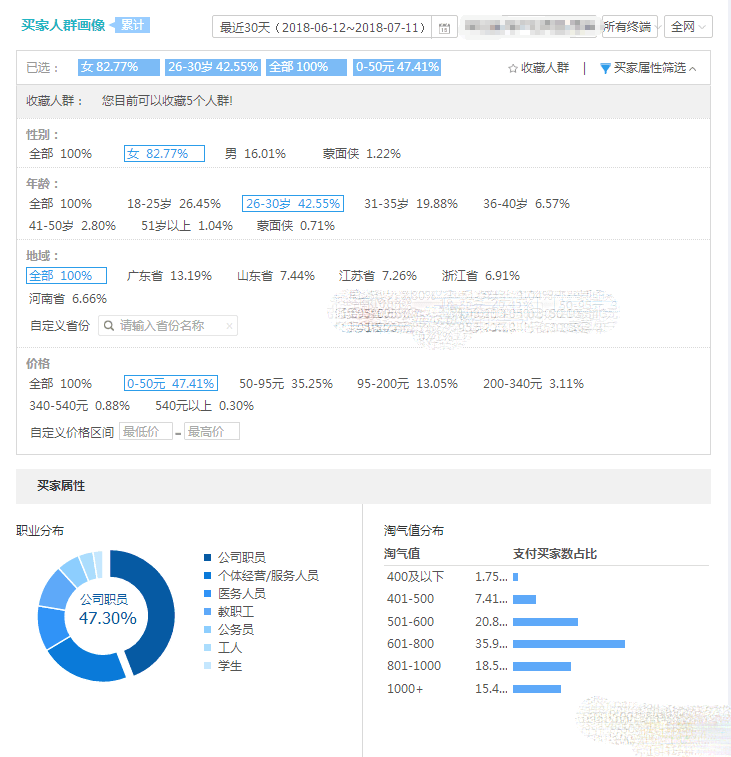Click the 支付买家数占比 column header
The width and height of the screenshot is (731, 757).
(555, 554)
